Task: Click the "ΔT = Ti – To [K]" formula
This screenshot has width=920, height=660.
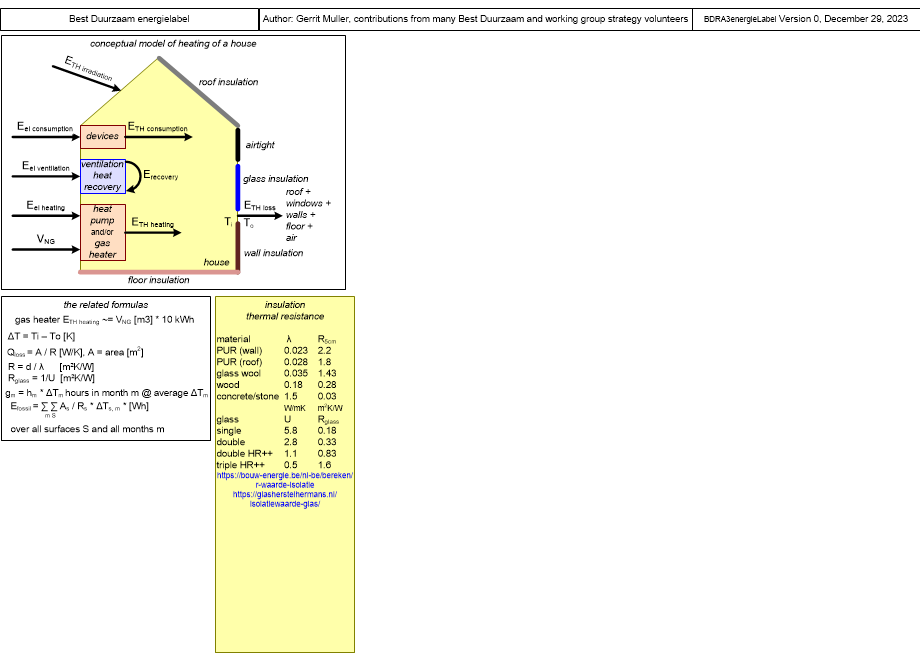Action: pyautogui.click(x=41, y=336)
